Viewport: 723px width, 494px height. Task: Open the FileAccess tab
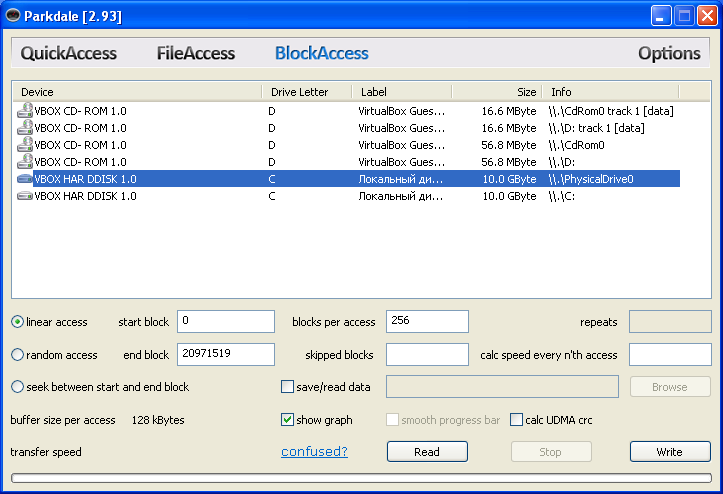pyautogui.click(x=196, y=53)
